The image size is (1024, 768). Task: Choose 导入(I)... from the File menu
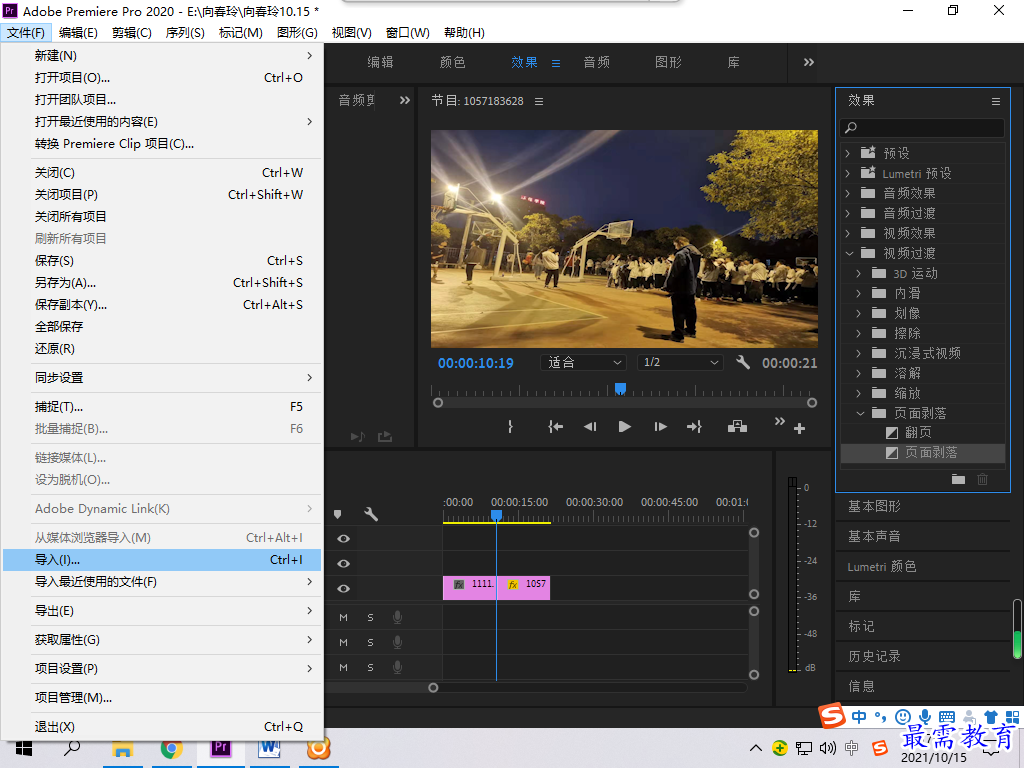point(162,560)
